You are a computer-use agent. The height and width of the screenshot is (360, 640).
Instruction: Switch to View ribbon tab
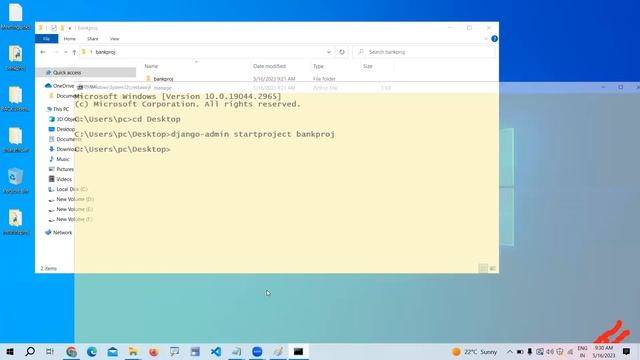[114, 39]
